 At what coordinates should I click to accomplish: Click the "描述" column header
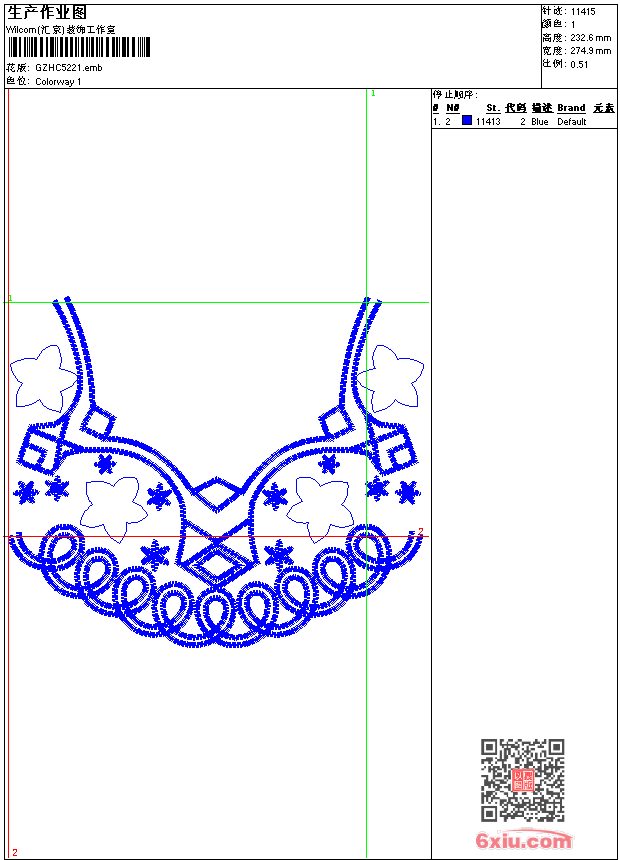[542, 108]
